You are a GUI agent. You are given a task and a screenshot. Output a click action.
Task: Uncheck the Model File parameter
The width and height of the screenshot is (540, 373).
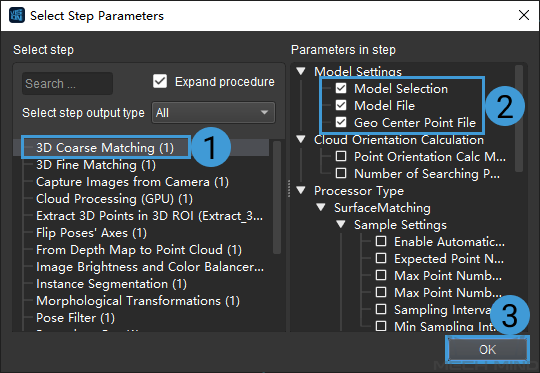tap(341, 105)
